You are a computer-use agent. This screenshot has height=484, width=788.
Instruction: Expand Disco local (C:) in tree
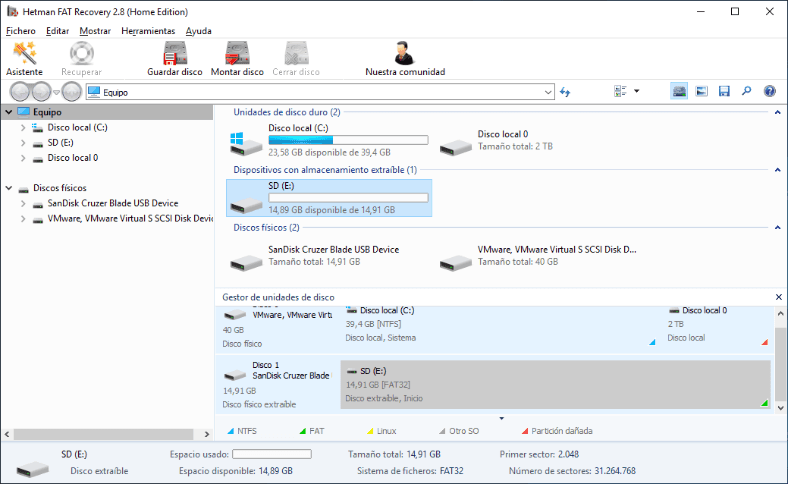point(23,128)
